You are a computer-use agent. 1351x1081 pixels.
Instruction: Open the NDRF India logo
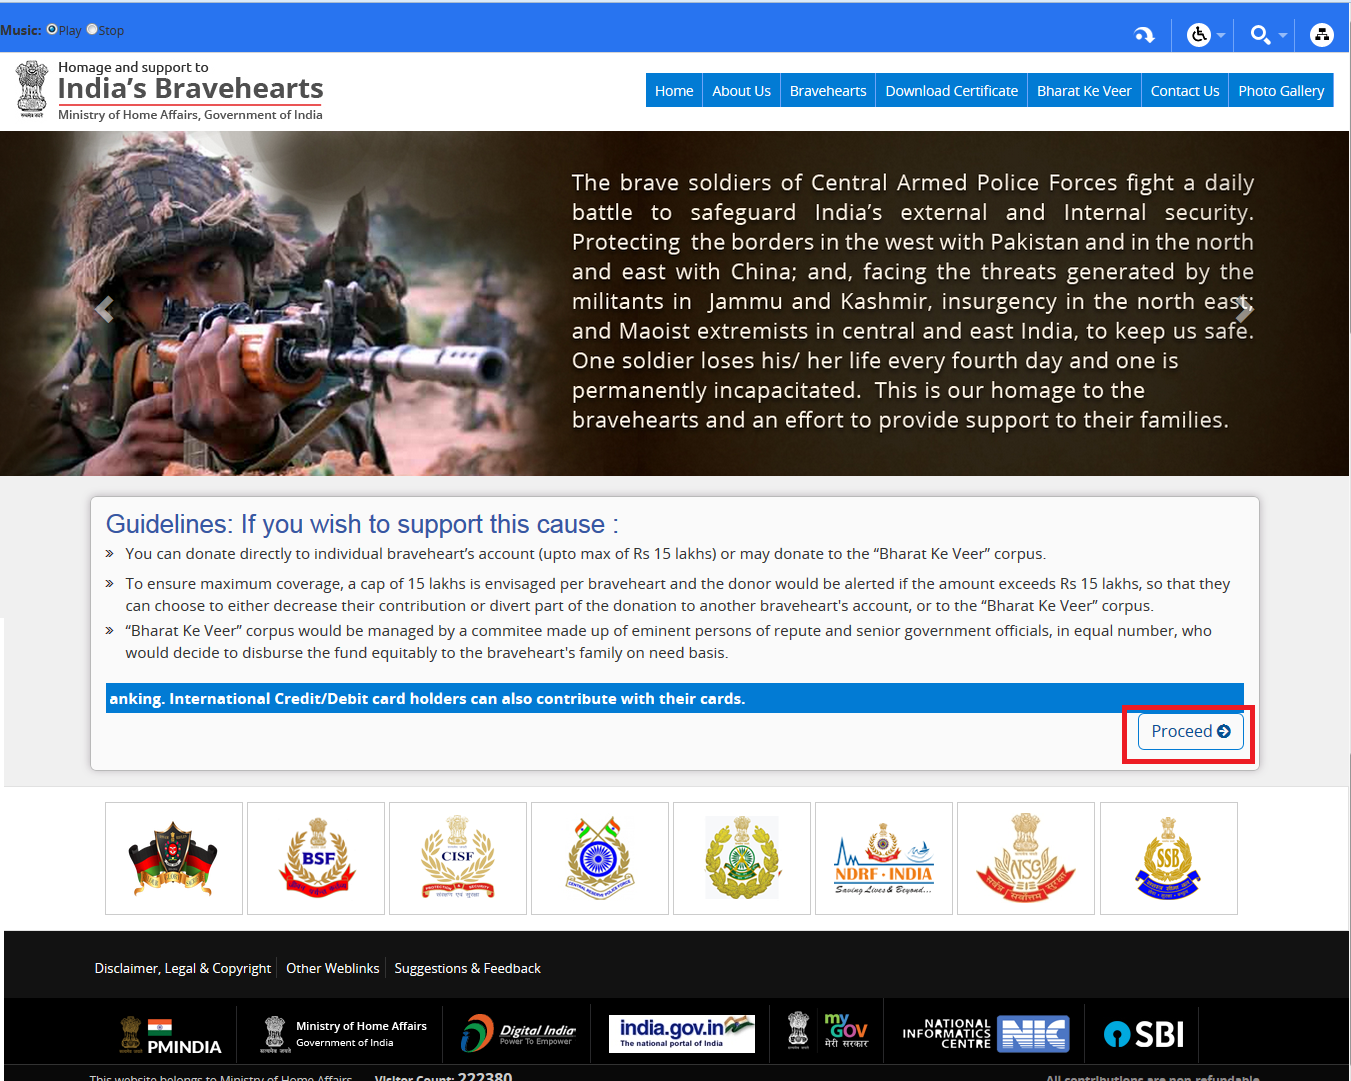point(883,858)
